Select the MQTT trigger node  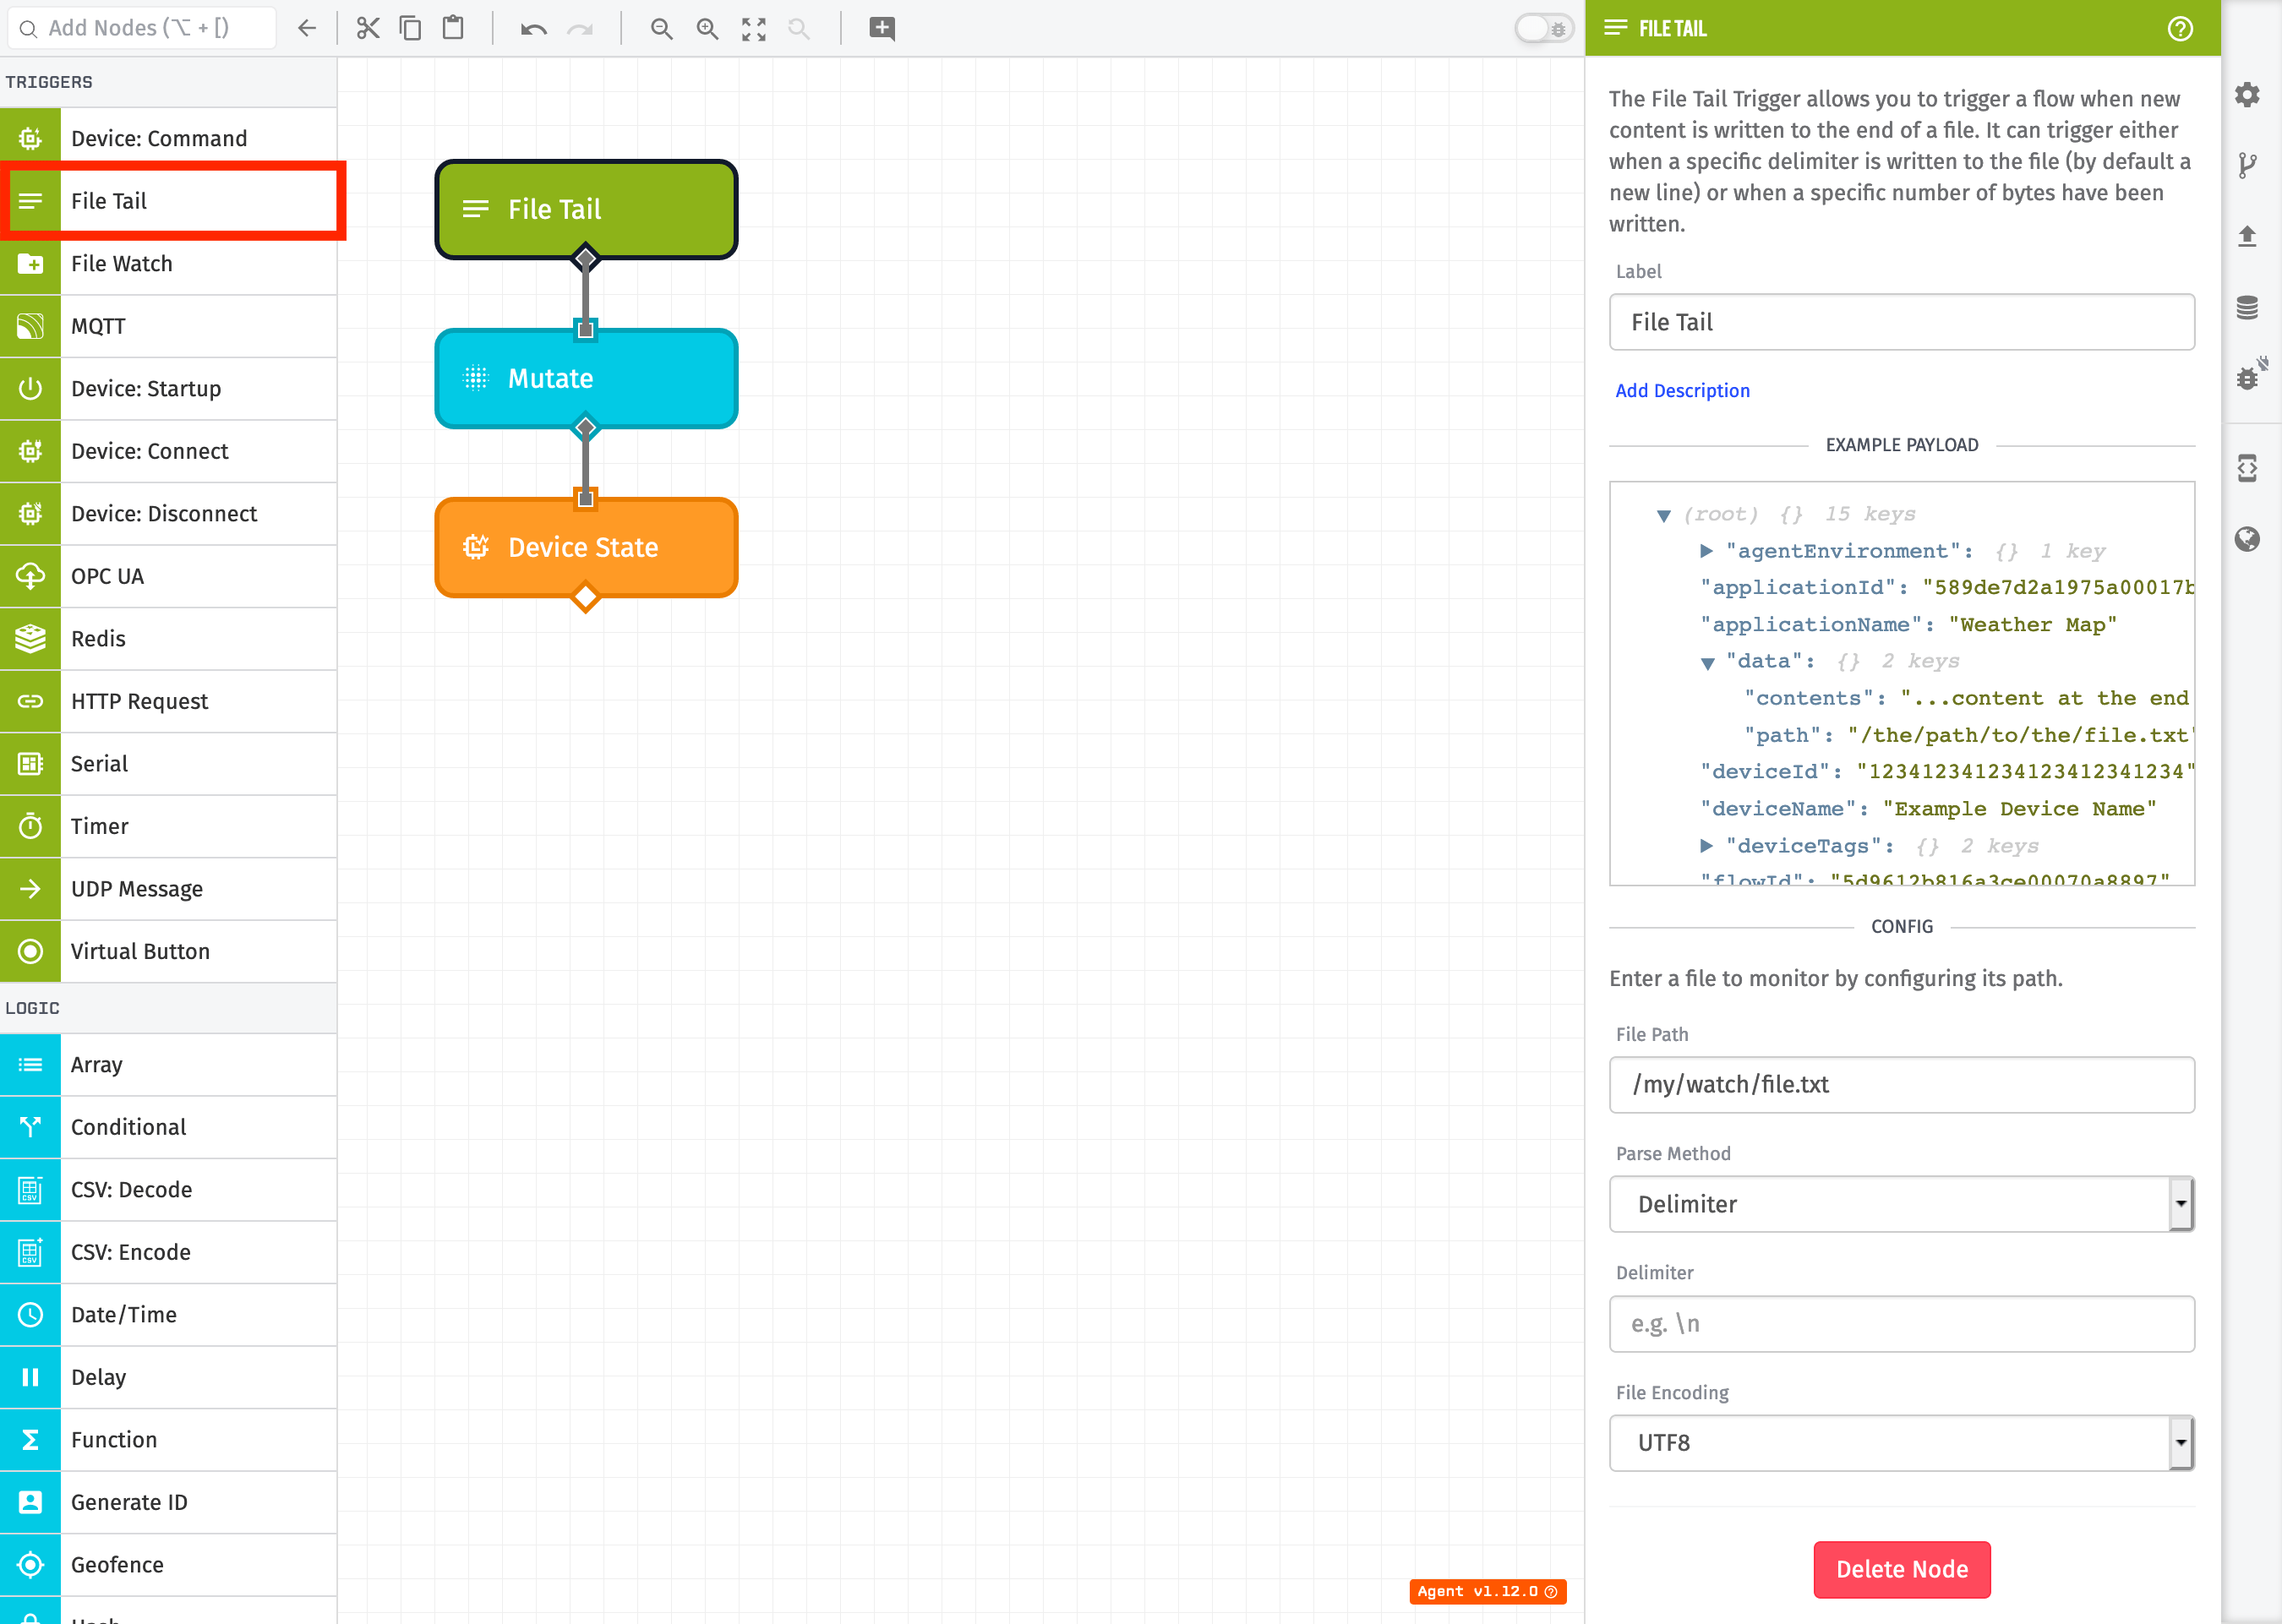click(x=168, y=326)
